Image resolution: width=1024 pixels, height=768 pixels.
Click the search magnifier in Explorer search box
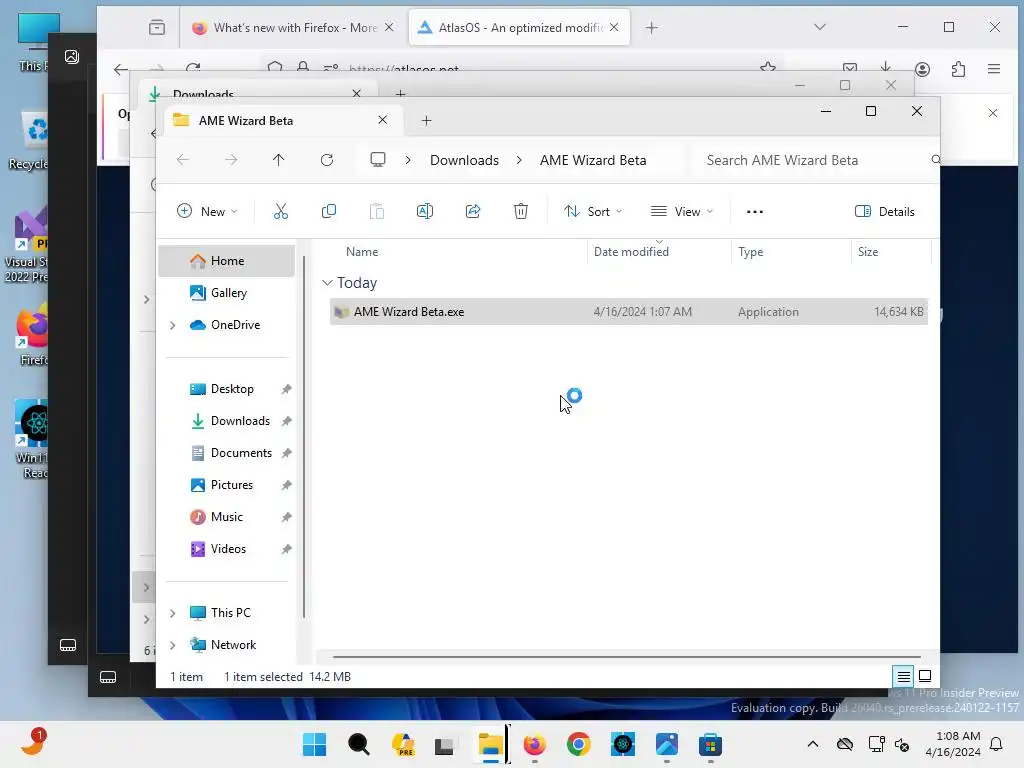pos(935,160)
